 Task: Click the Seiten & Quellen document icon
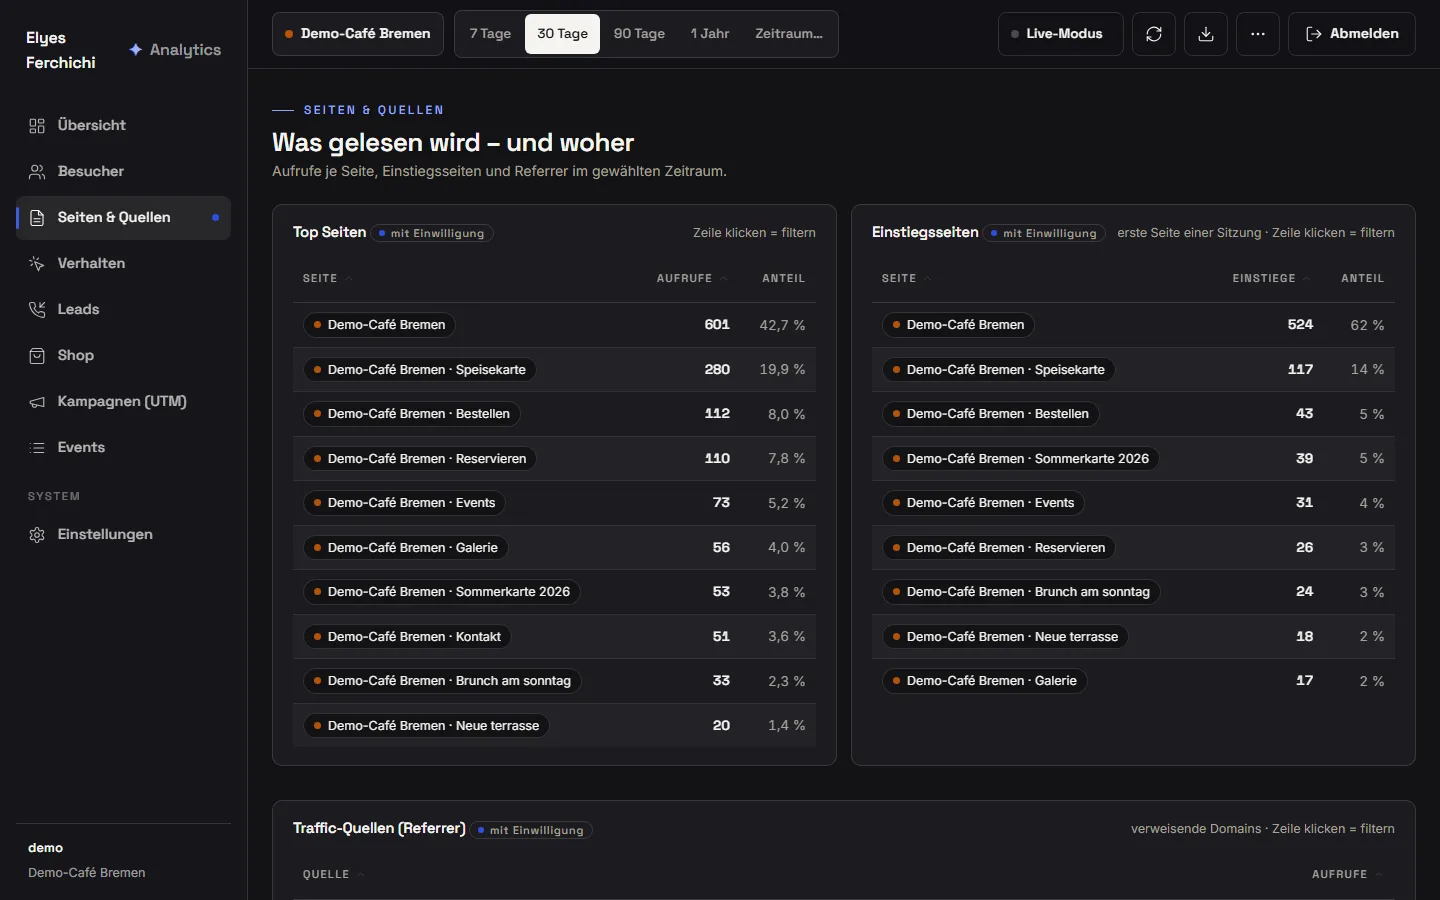coord(37,218)
